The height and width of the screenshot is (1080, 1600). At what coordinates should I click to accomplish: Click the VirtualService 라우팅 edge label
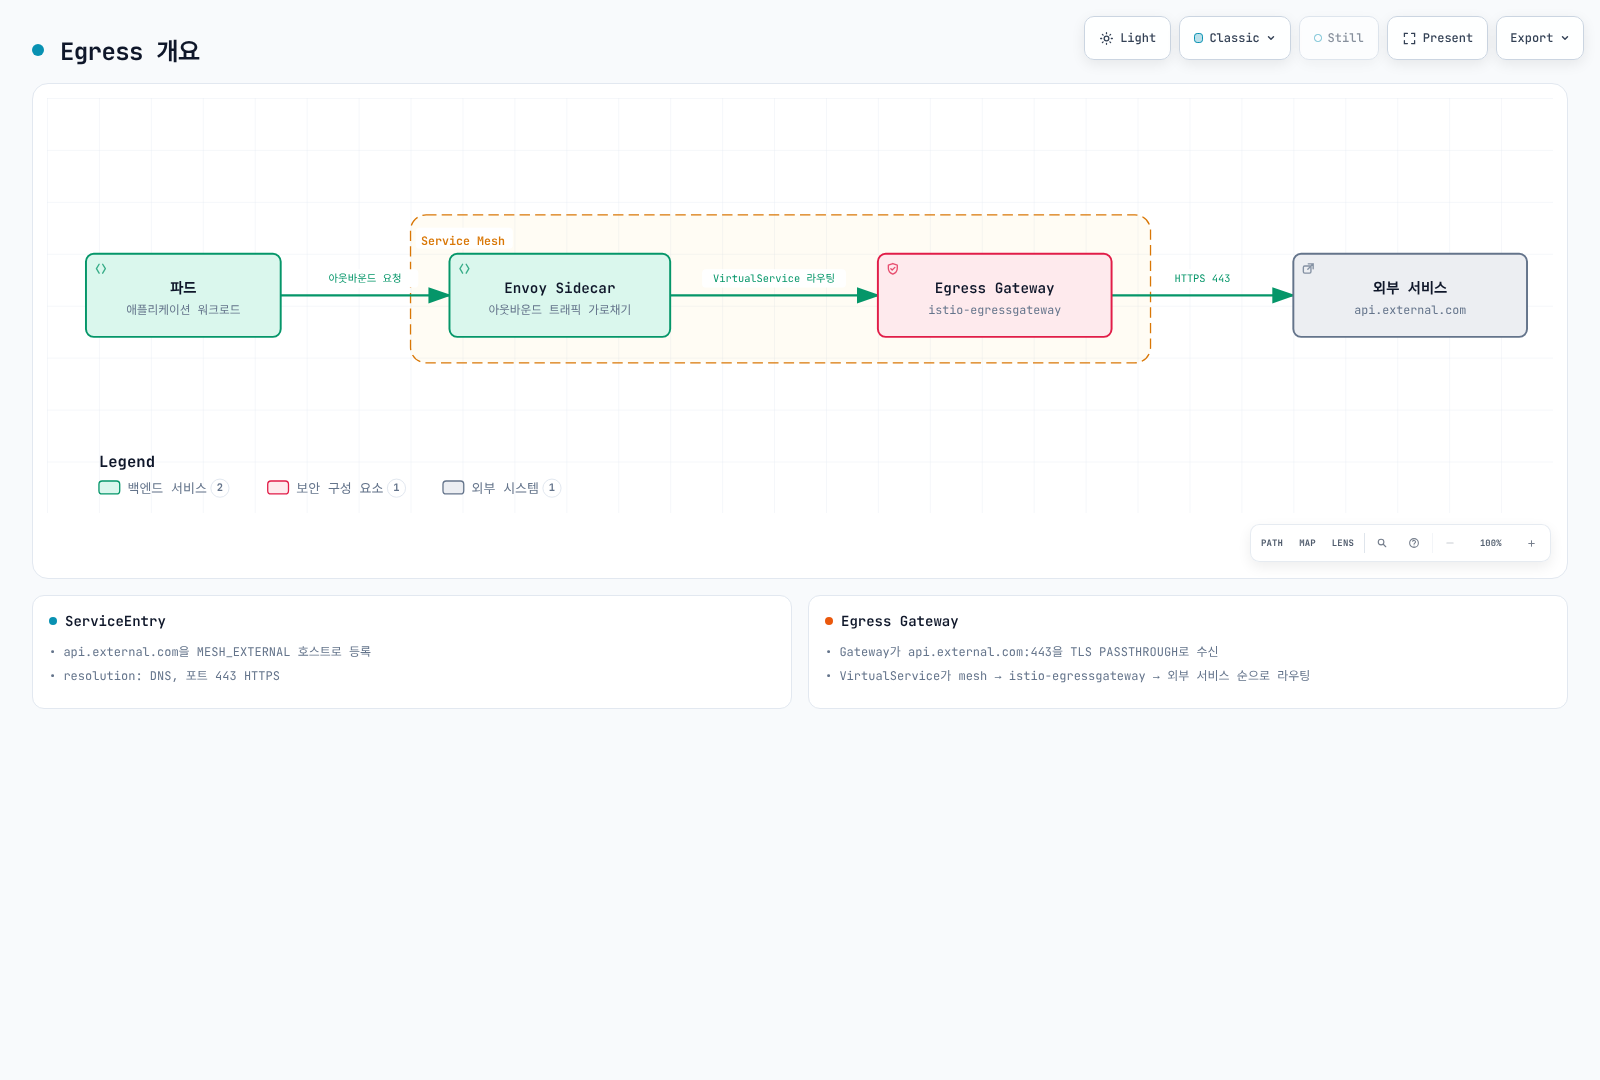click(x=774, y=278)
